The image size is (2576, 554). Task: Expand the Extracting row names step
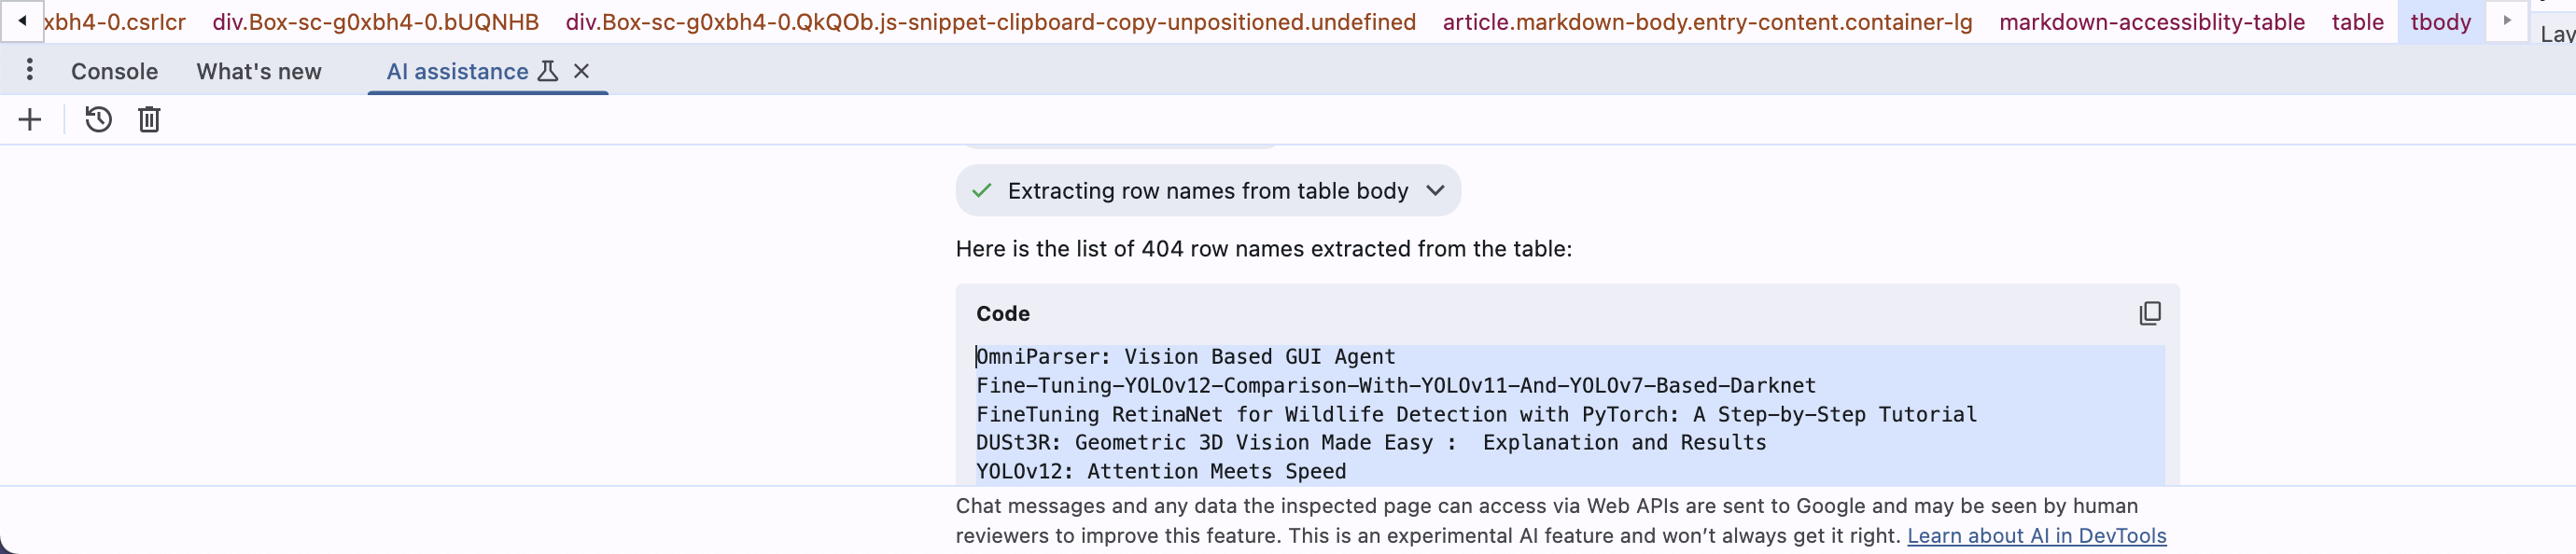(1208, 191)
